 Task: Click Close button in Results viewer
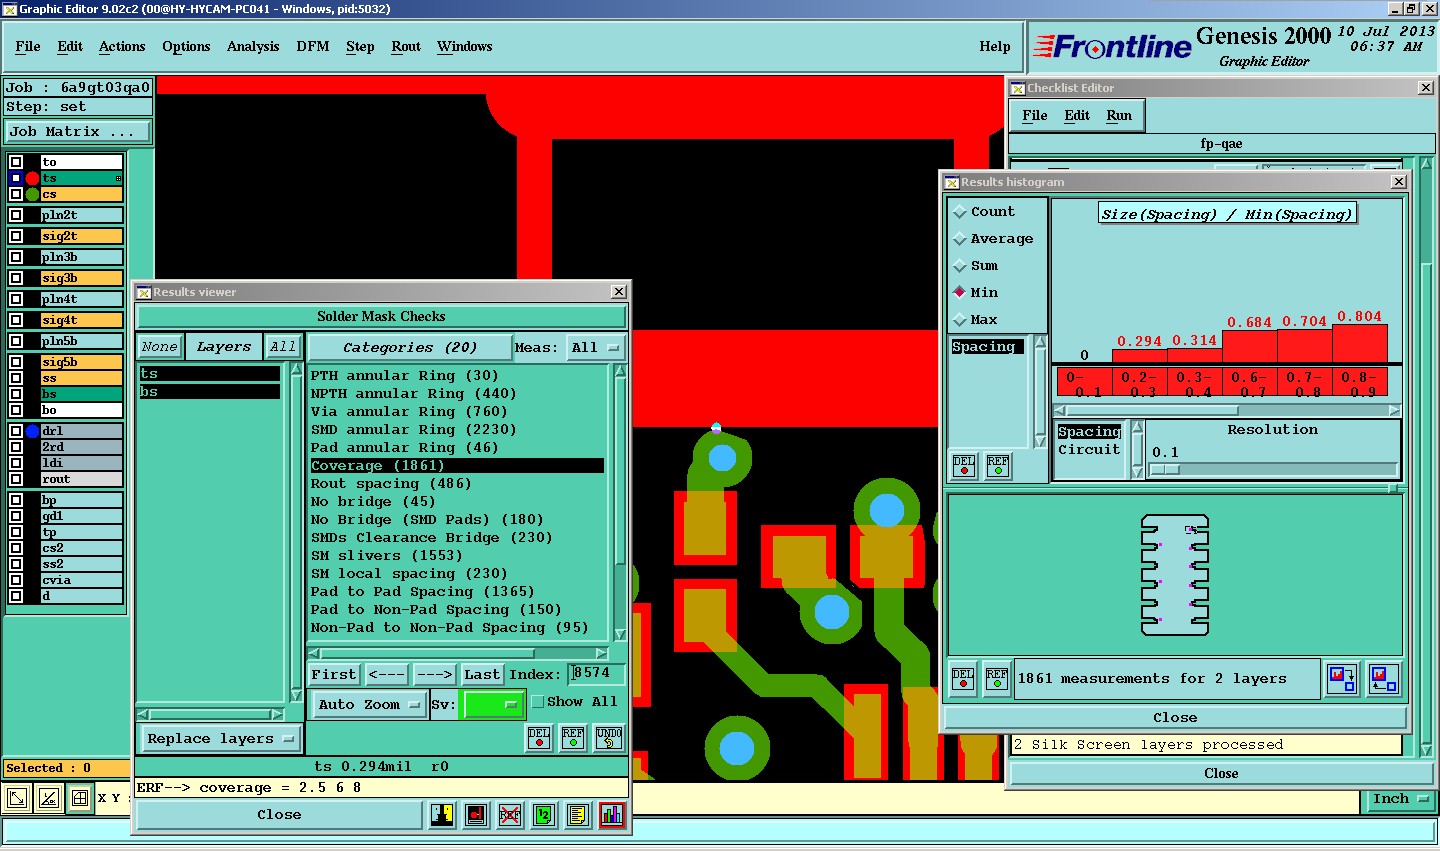click(x=279, y=815)
